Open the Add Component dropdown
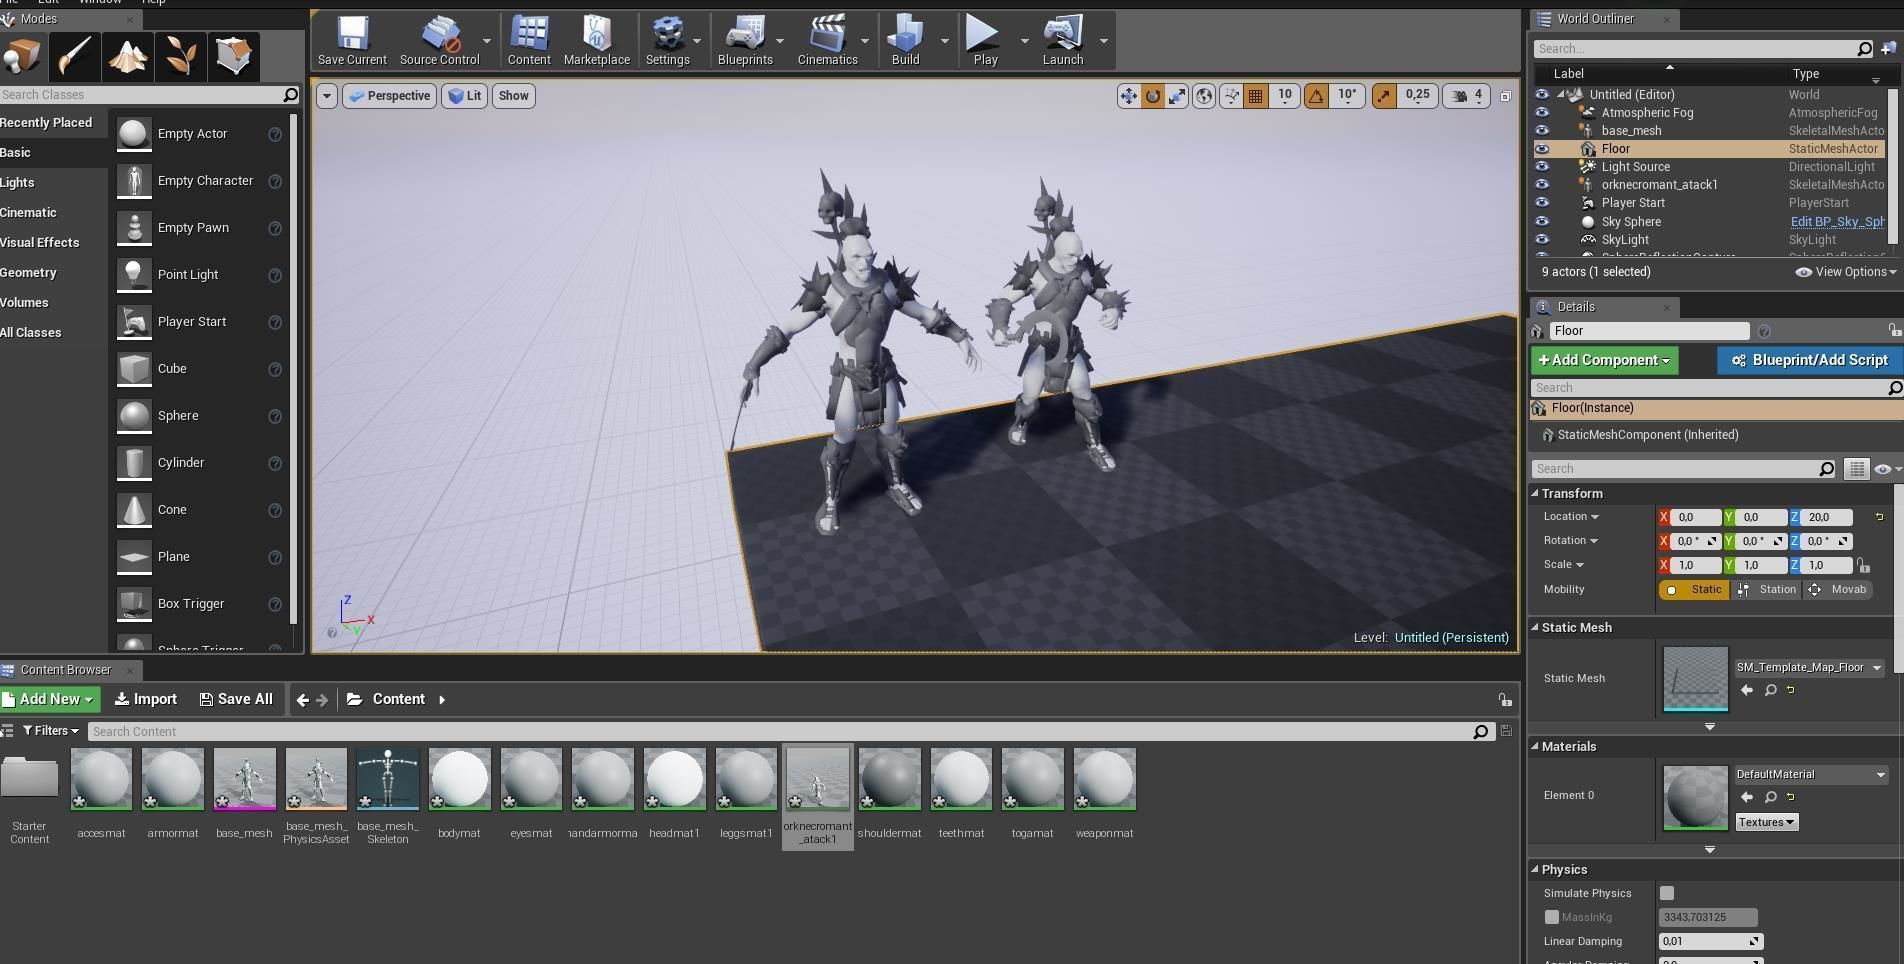This screenshot has height=964, width=1904. coord(1604,360)
